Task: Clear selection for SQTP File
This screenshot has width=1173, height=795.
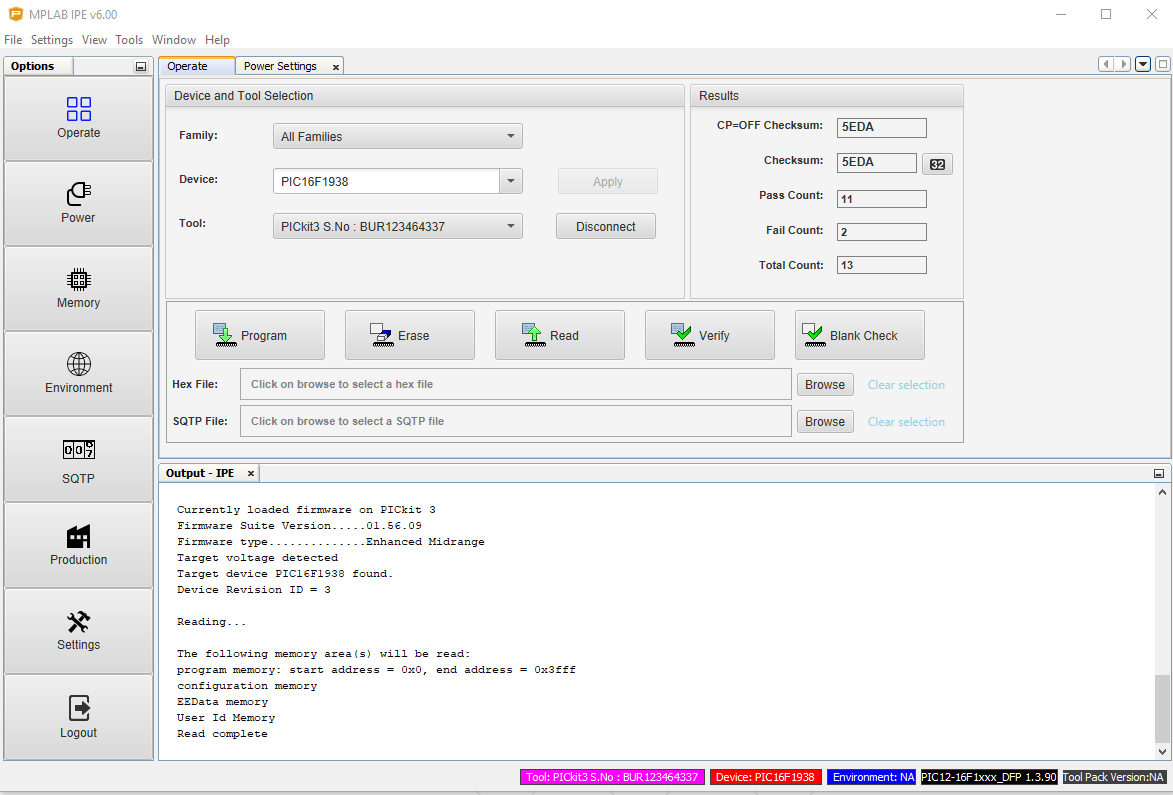Action: pos(906,422)
